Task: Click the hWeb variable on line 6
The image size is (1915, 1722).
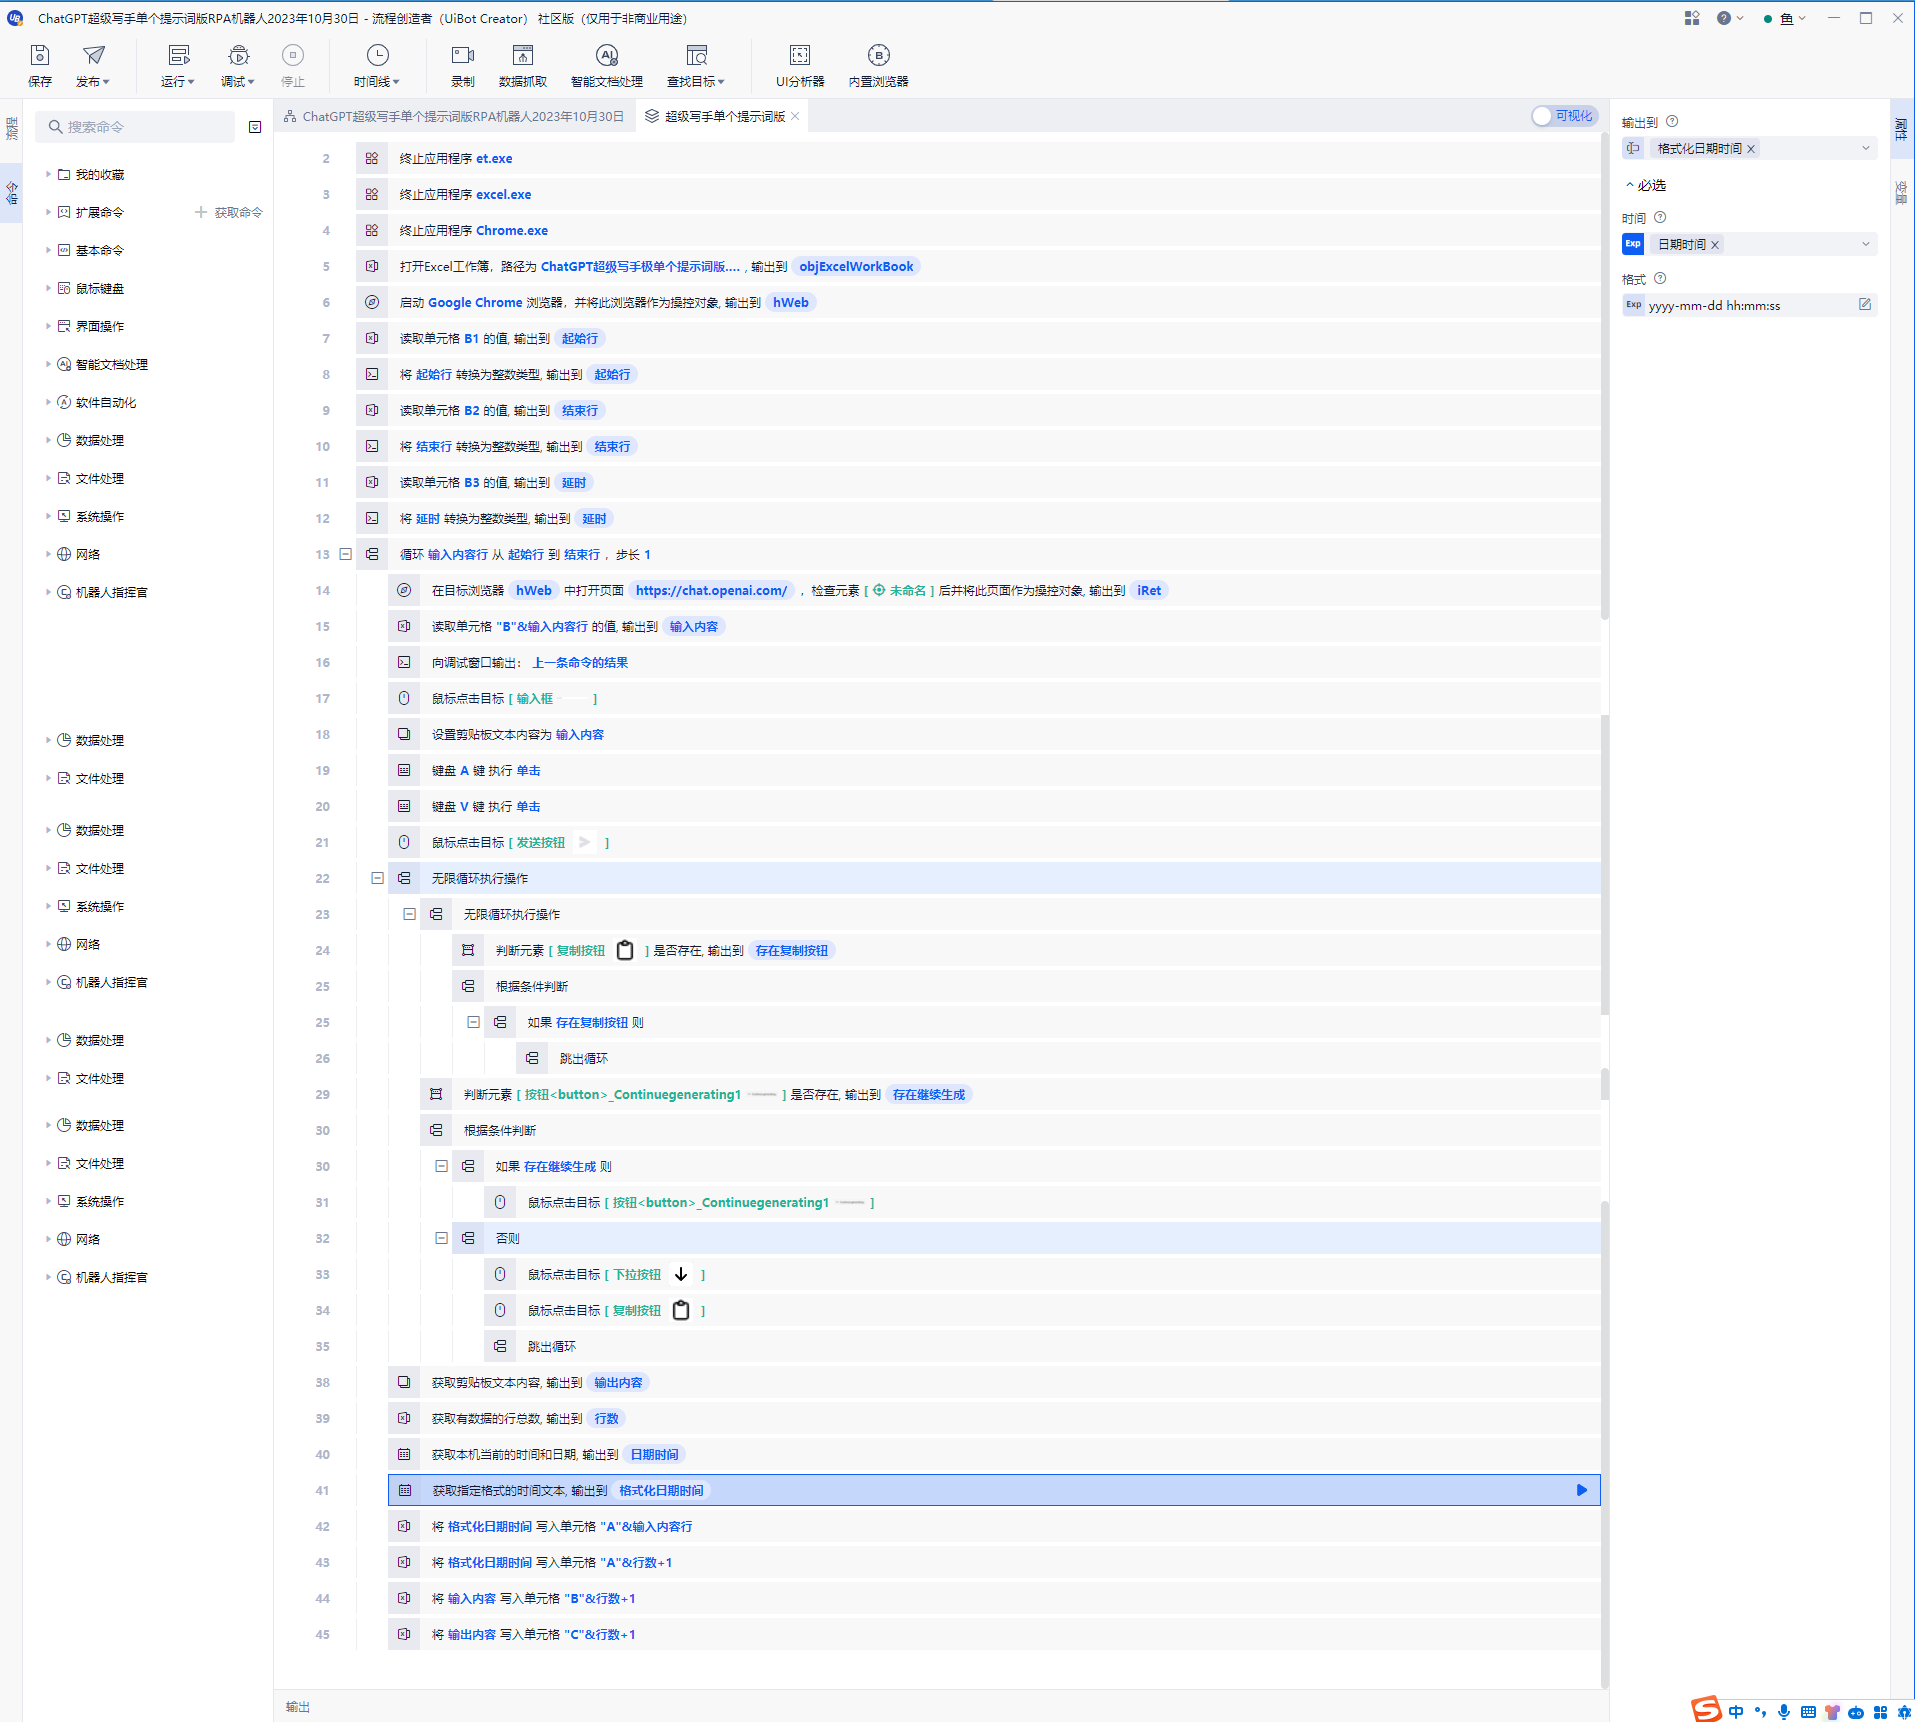Action: pyautogui.click(x=791, y=302)
